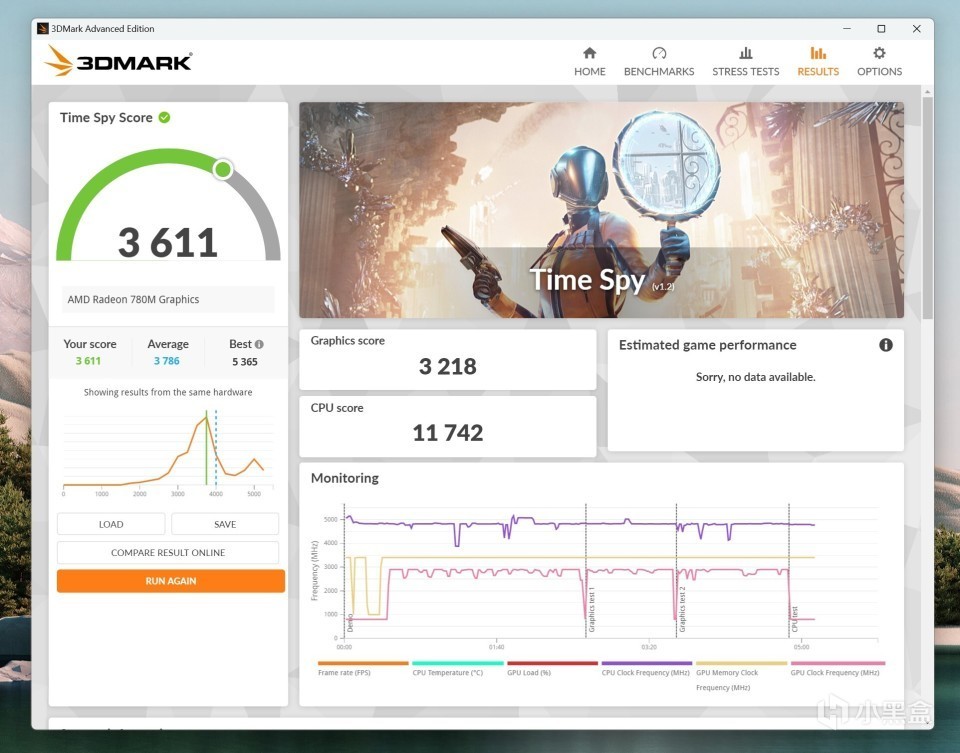Screen dimensions: 960x753
Task: Click the scrollbar up arrow
Action: tap(928, 91)
